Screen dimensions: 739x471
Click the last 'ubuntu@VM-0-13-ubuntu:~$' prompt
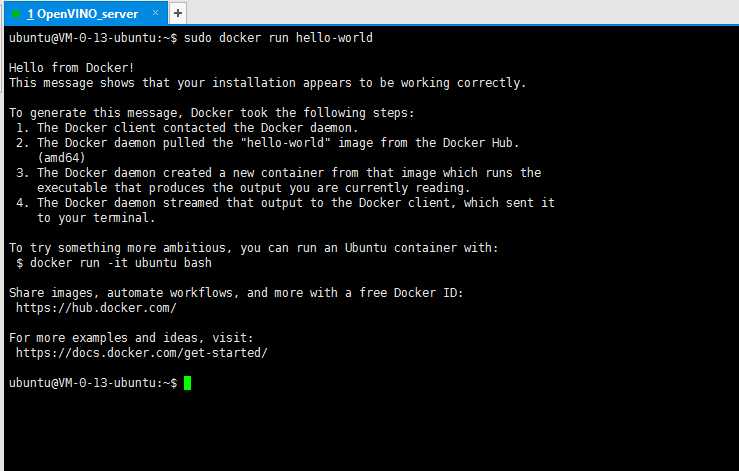pos(93,383)
